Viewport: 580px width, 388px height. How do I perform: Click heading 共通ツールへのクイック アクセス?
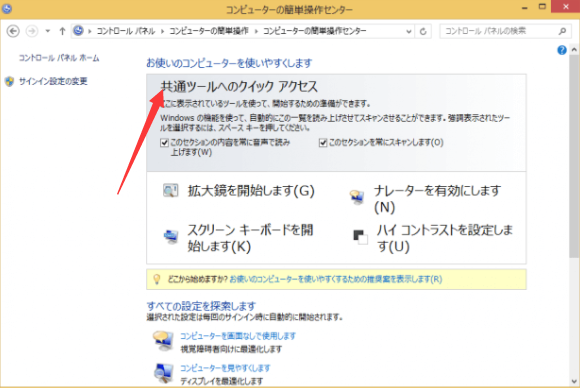[239, 87]
